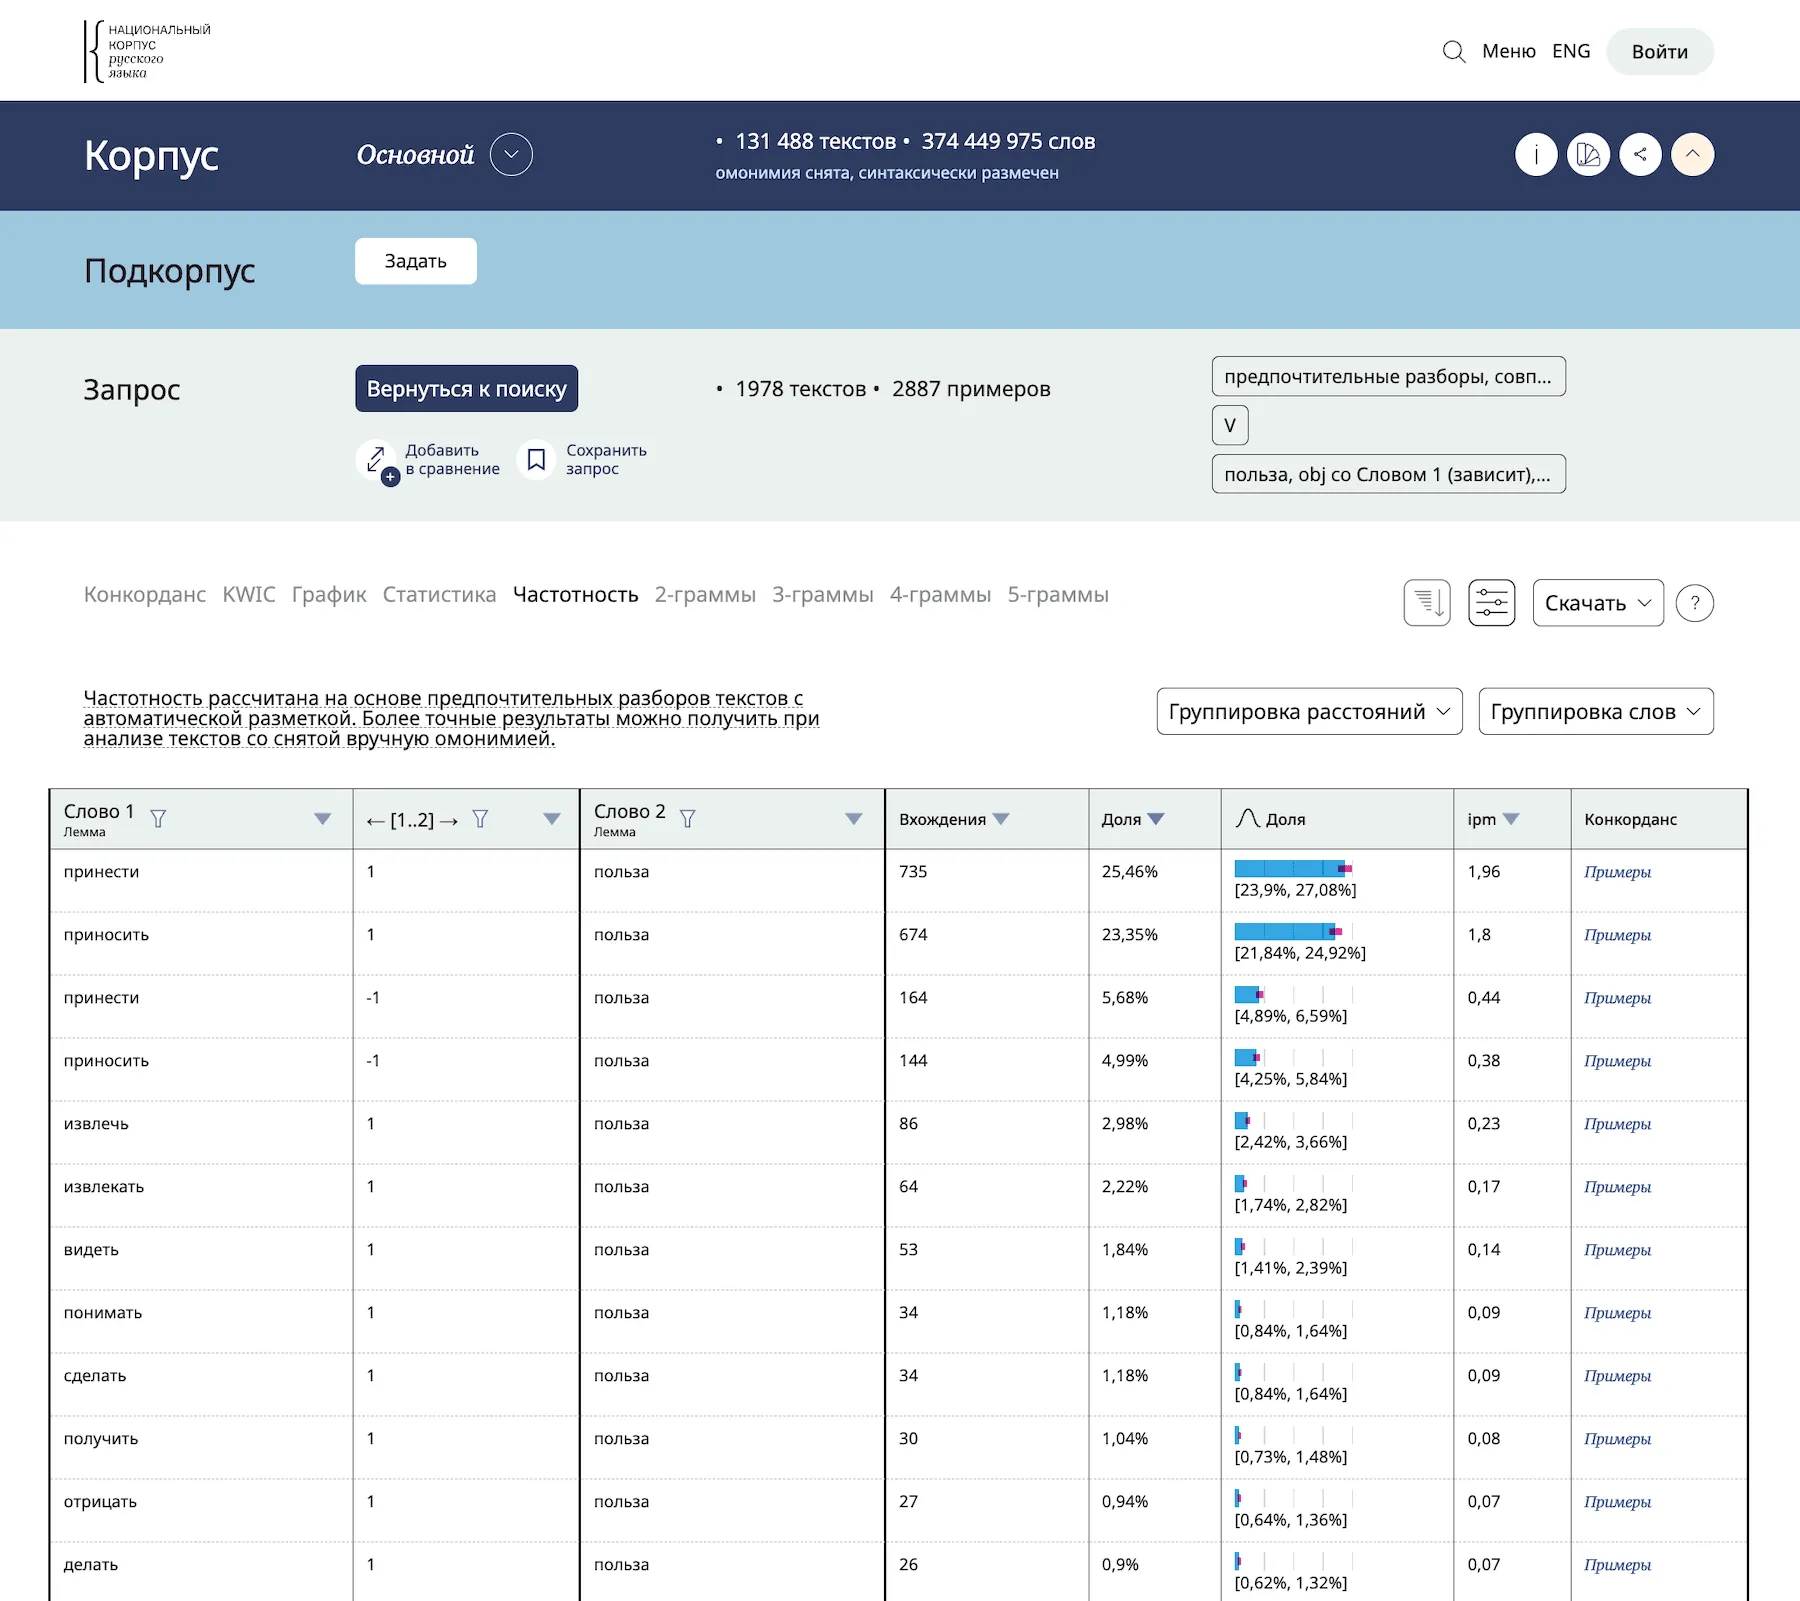1800x1601 pixels.
Task: Expand Слово 2 column sort dropdown
Action: 853,819
